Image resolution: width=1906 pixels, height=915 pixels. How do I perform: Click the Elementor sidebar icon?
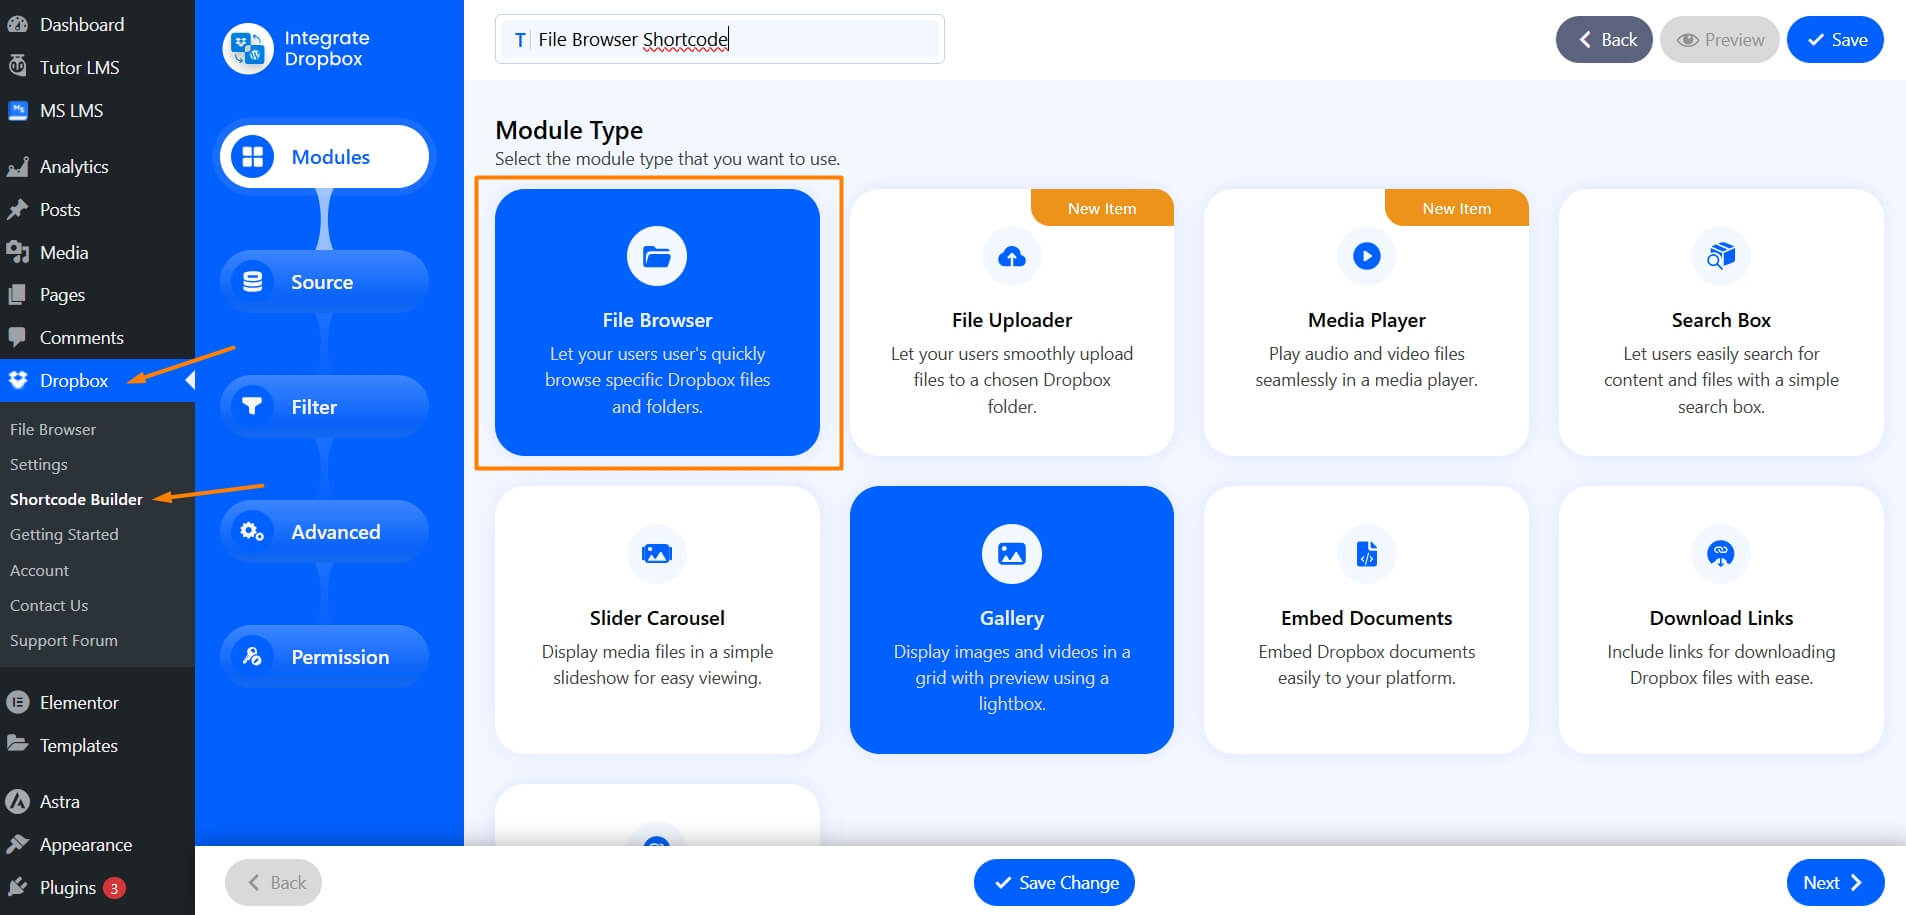17,702
